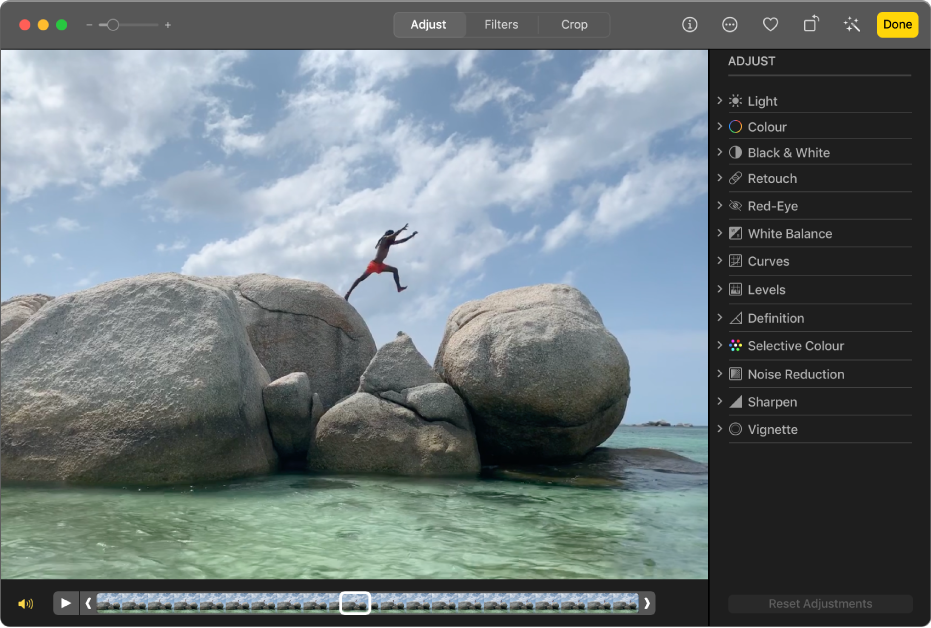Select the Curves adjustment icon
The image size is (931, 628).
click(x=736, y=261)
